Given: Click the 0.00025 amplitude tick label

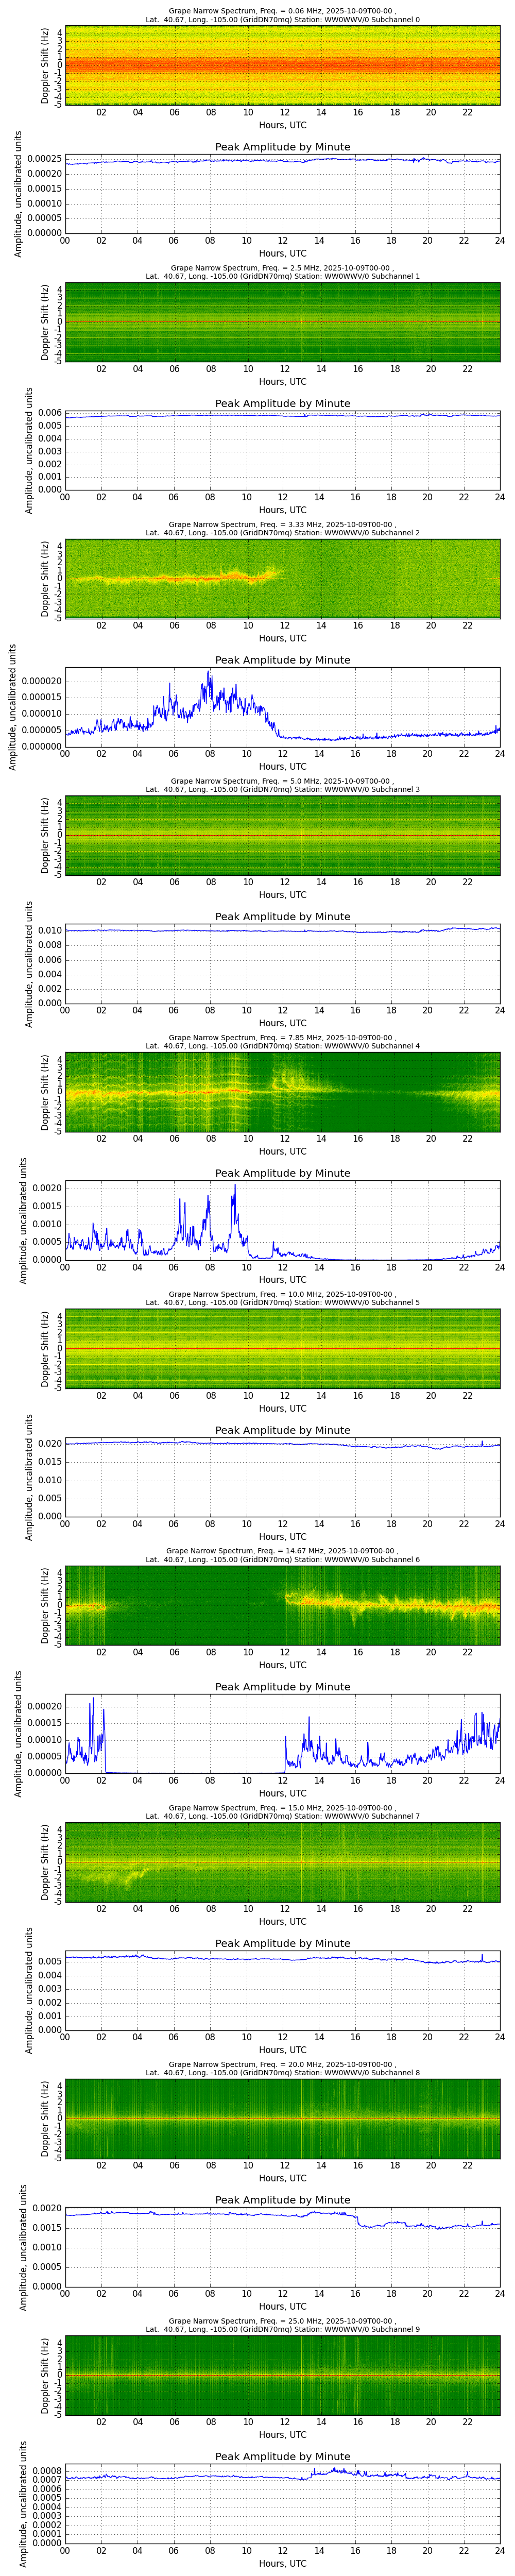Looking at the screenshot, I should click(x=44, y=159).
